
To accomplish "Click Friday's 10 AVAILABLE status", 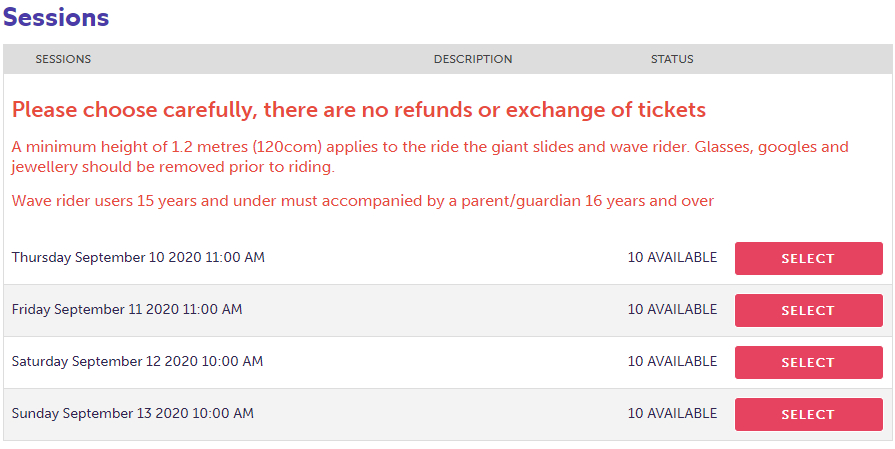I will [672, 310].
